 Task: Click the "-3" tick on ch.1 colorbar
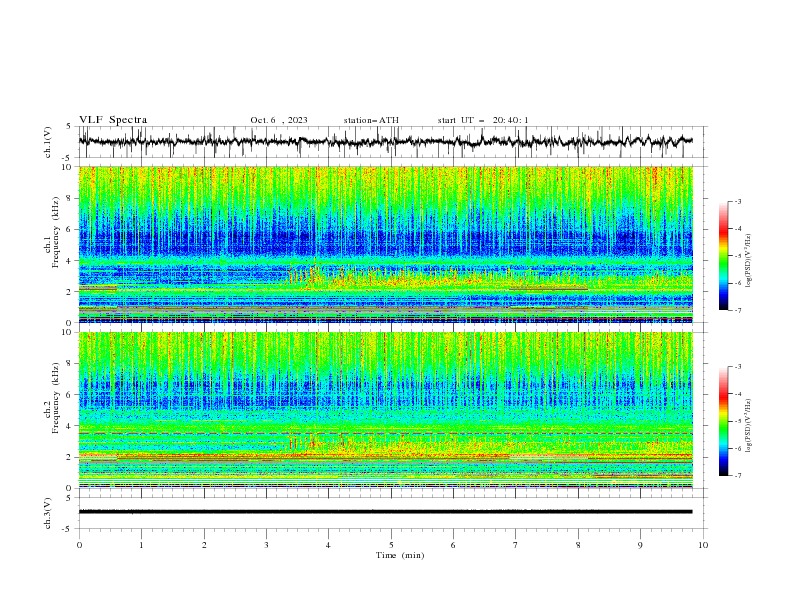click(737, 201)
